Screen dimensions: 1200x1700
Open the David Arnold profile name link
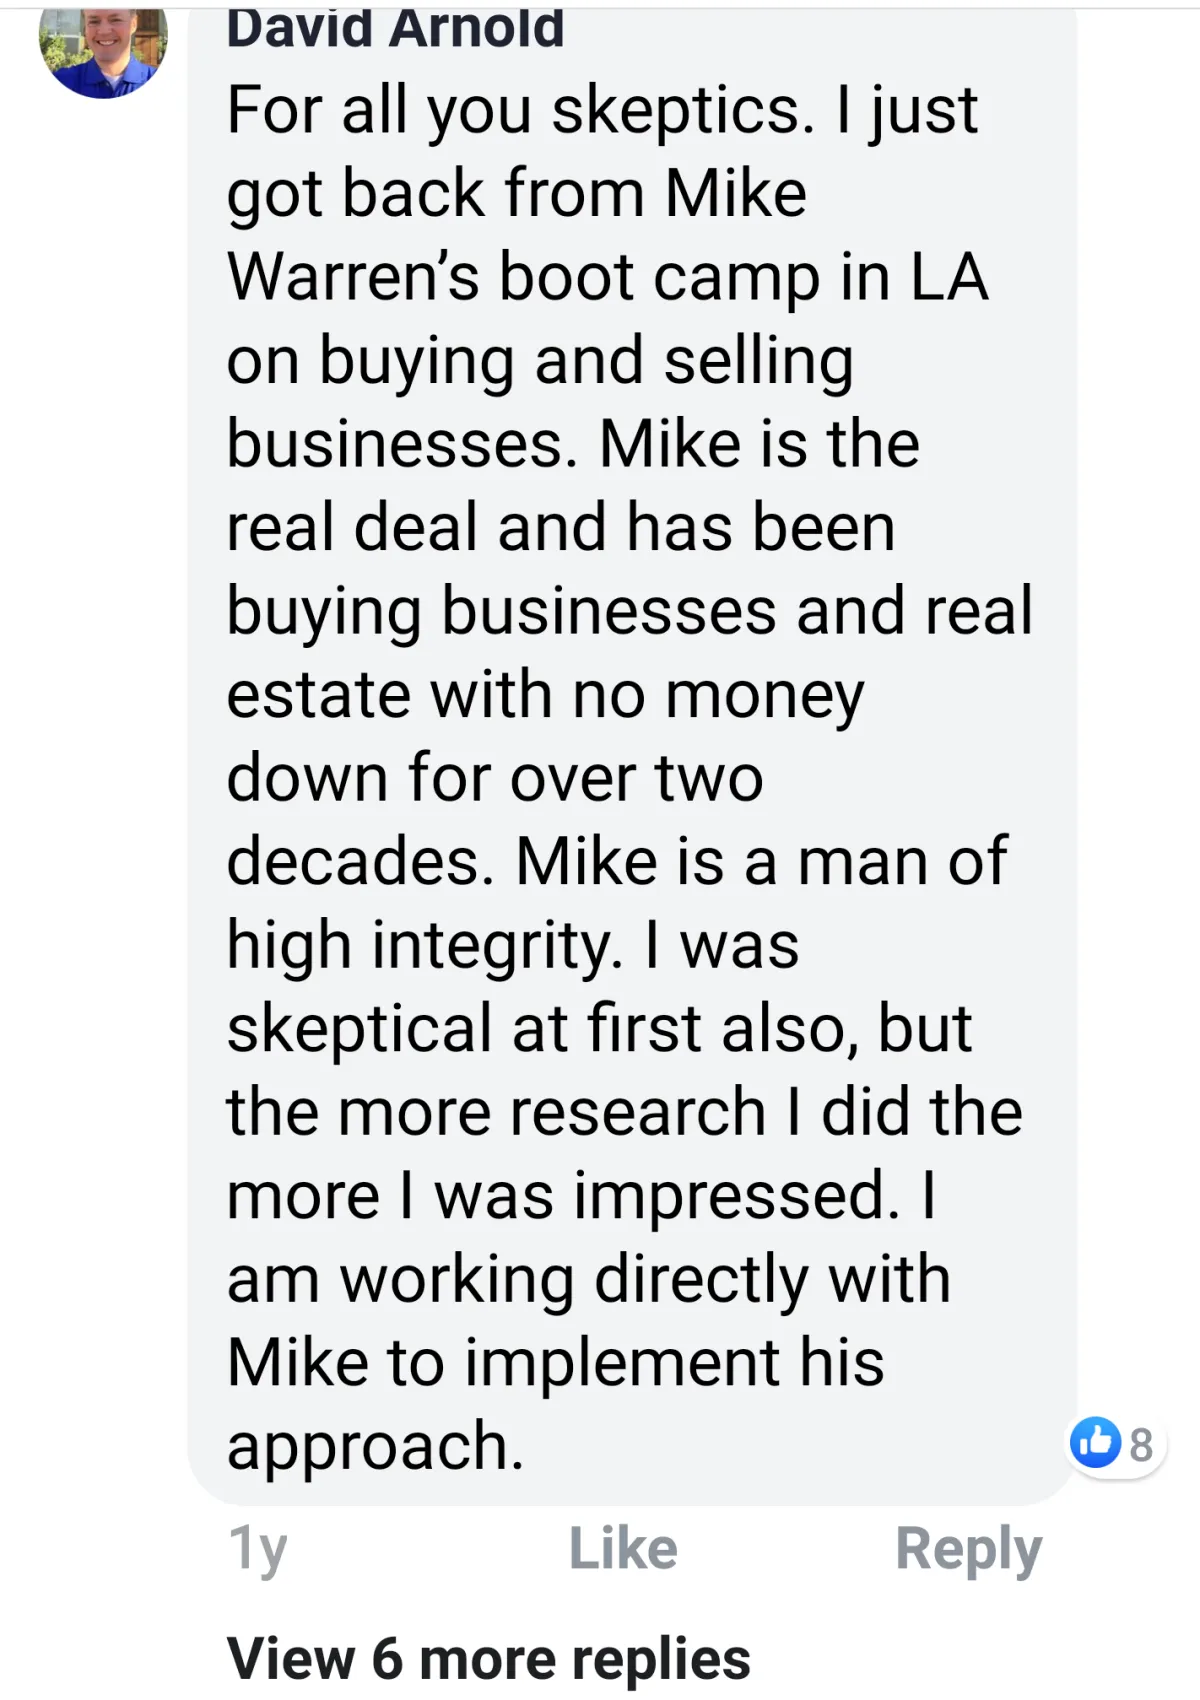[395, 28]
